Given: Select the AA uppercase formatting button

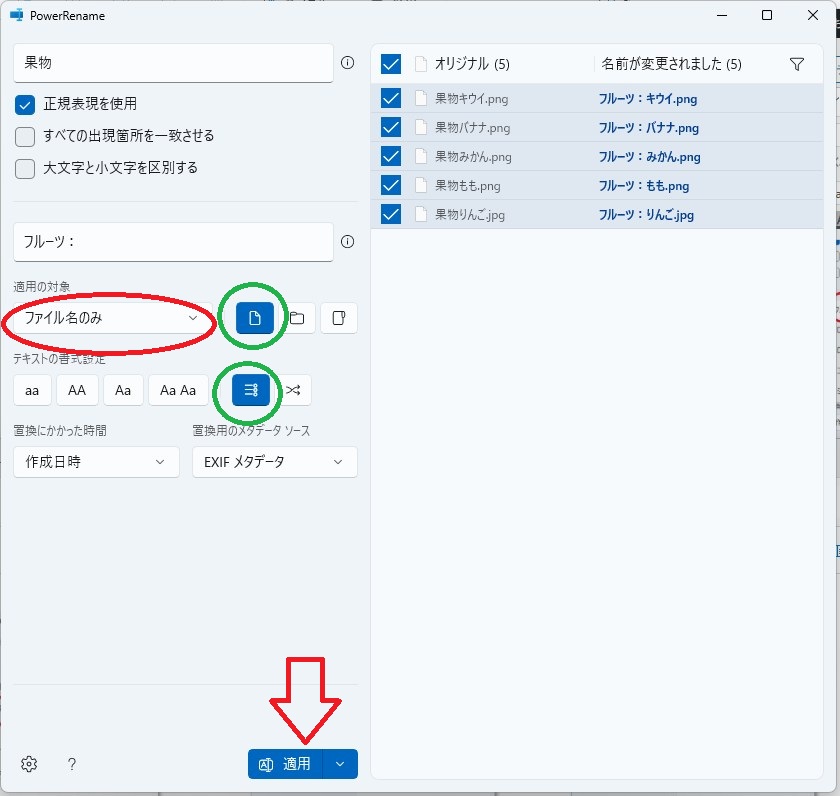Looking at the screenshot, I should (77, 390).
